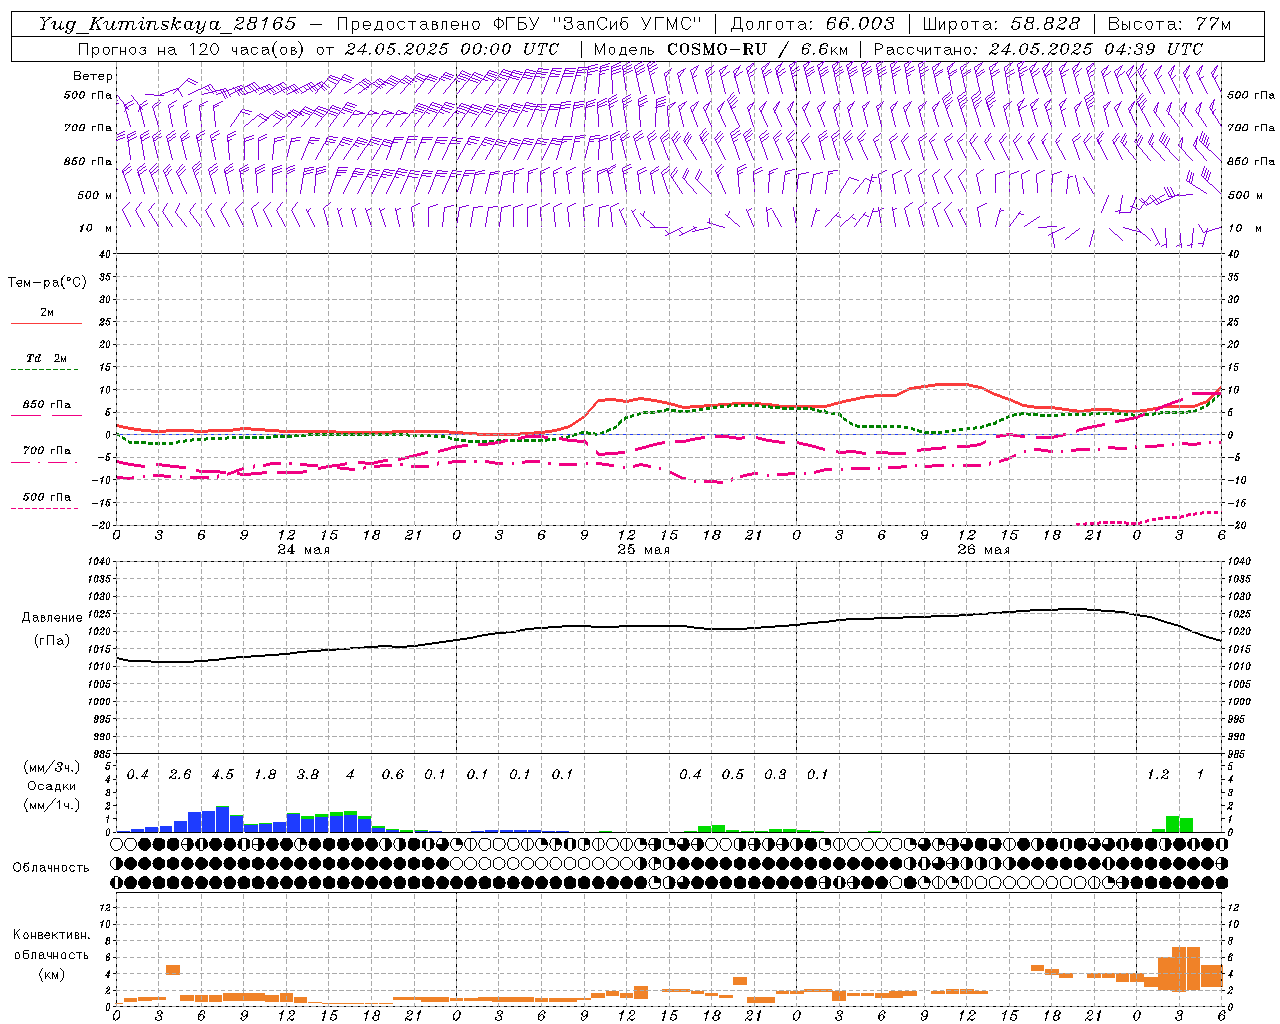Click the 3.8 precipitation amount

(308, 775)
